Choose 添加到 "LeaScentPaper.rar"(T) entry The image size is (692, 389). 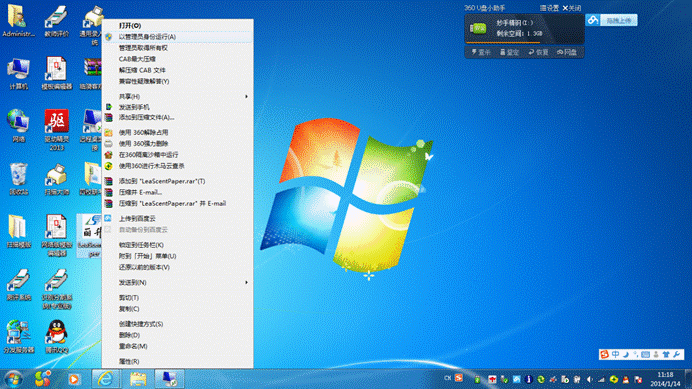(x=178, y=181)
